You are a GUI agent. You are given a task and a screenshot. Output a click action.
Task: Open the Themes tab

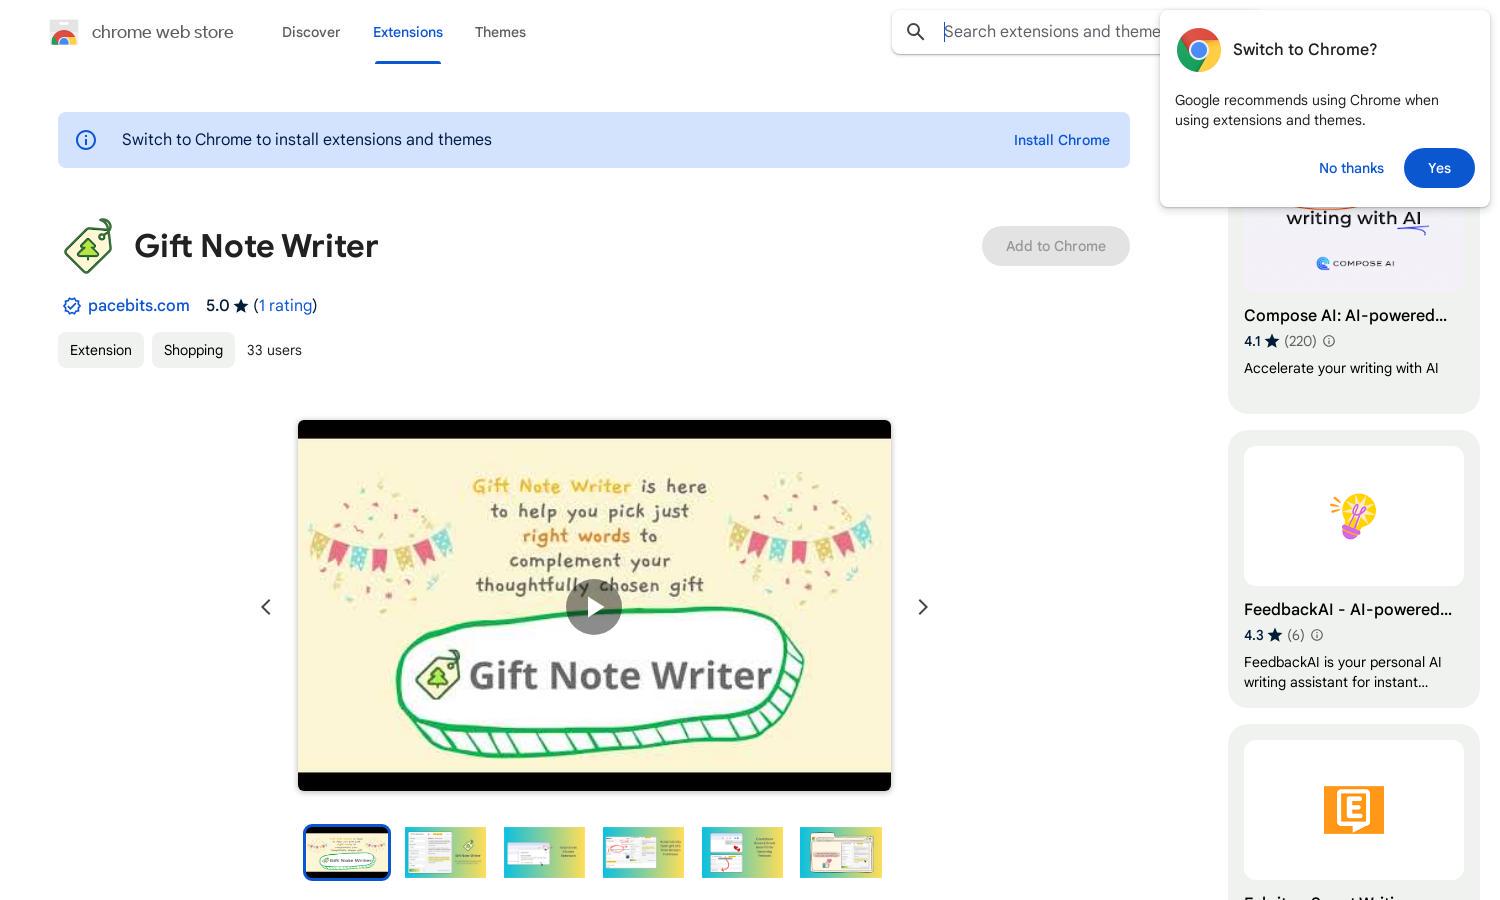coord(500,32)
